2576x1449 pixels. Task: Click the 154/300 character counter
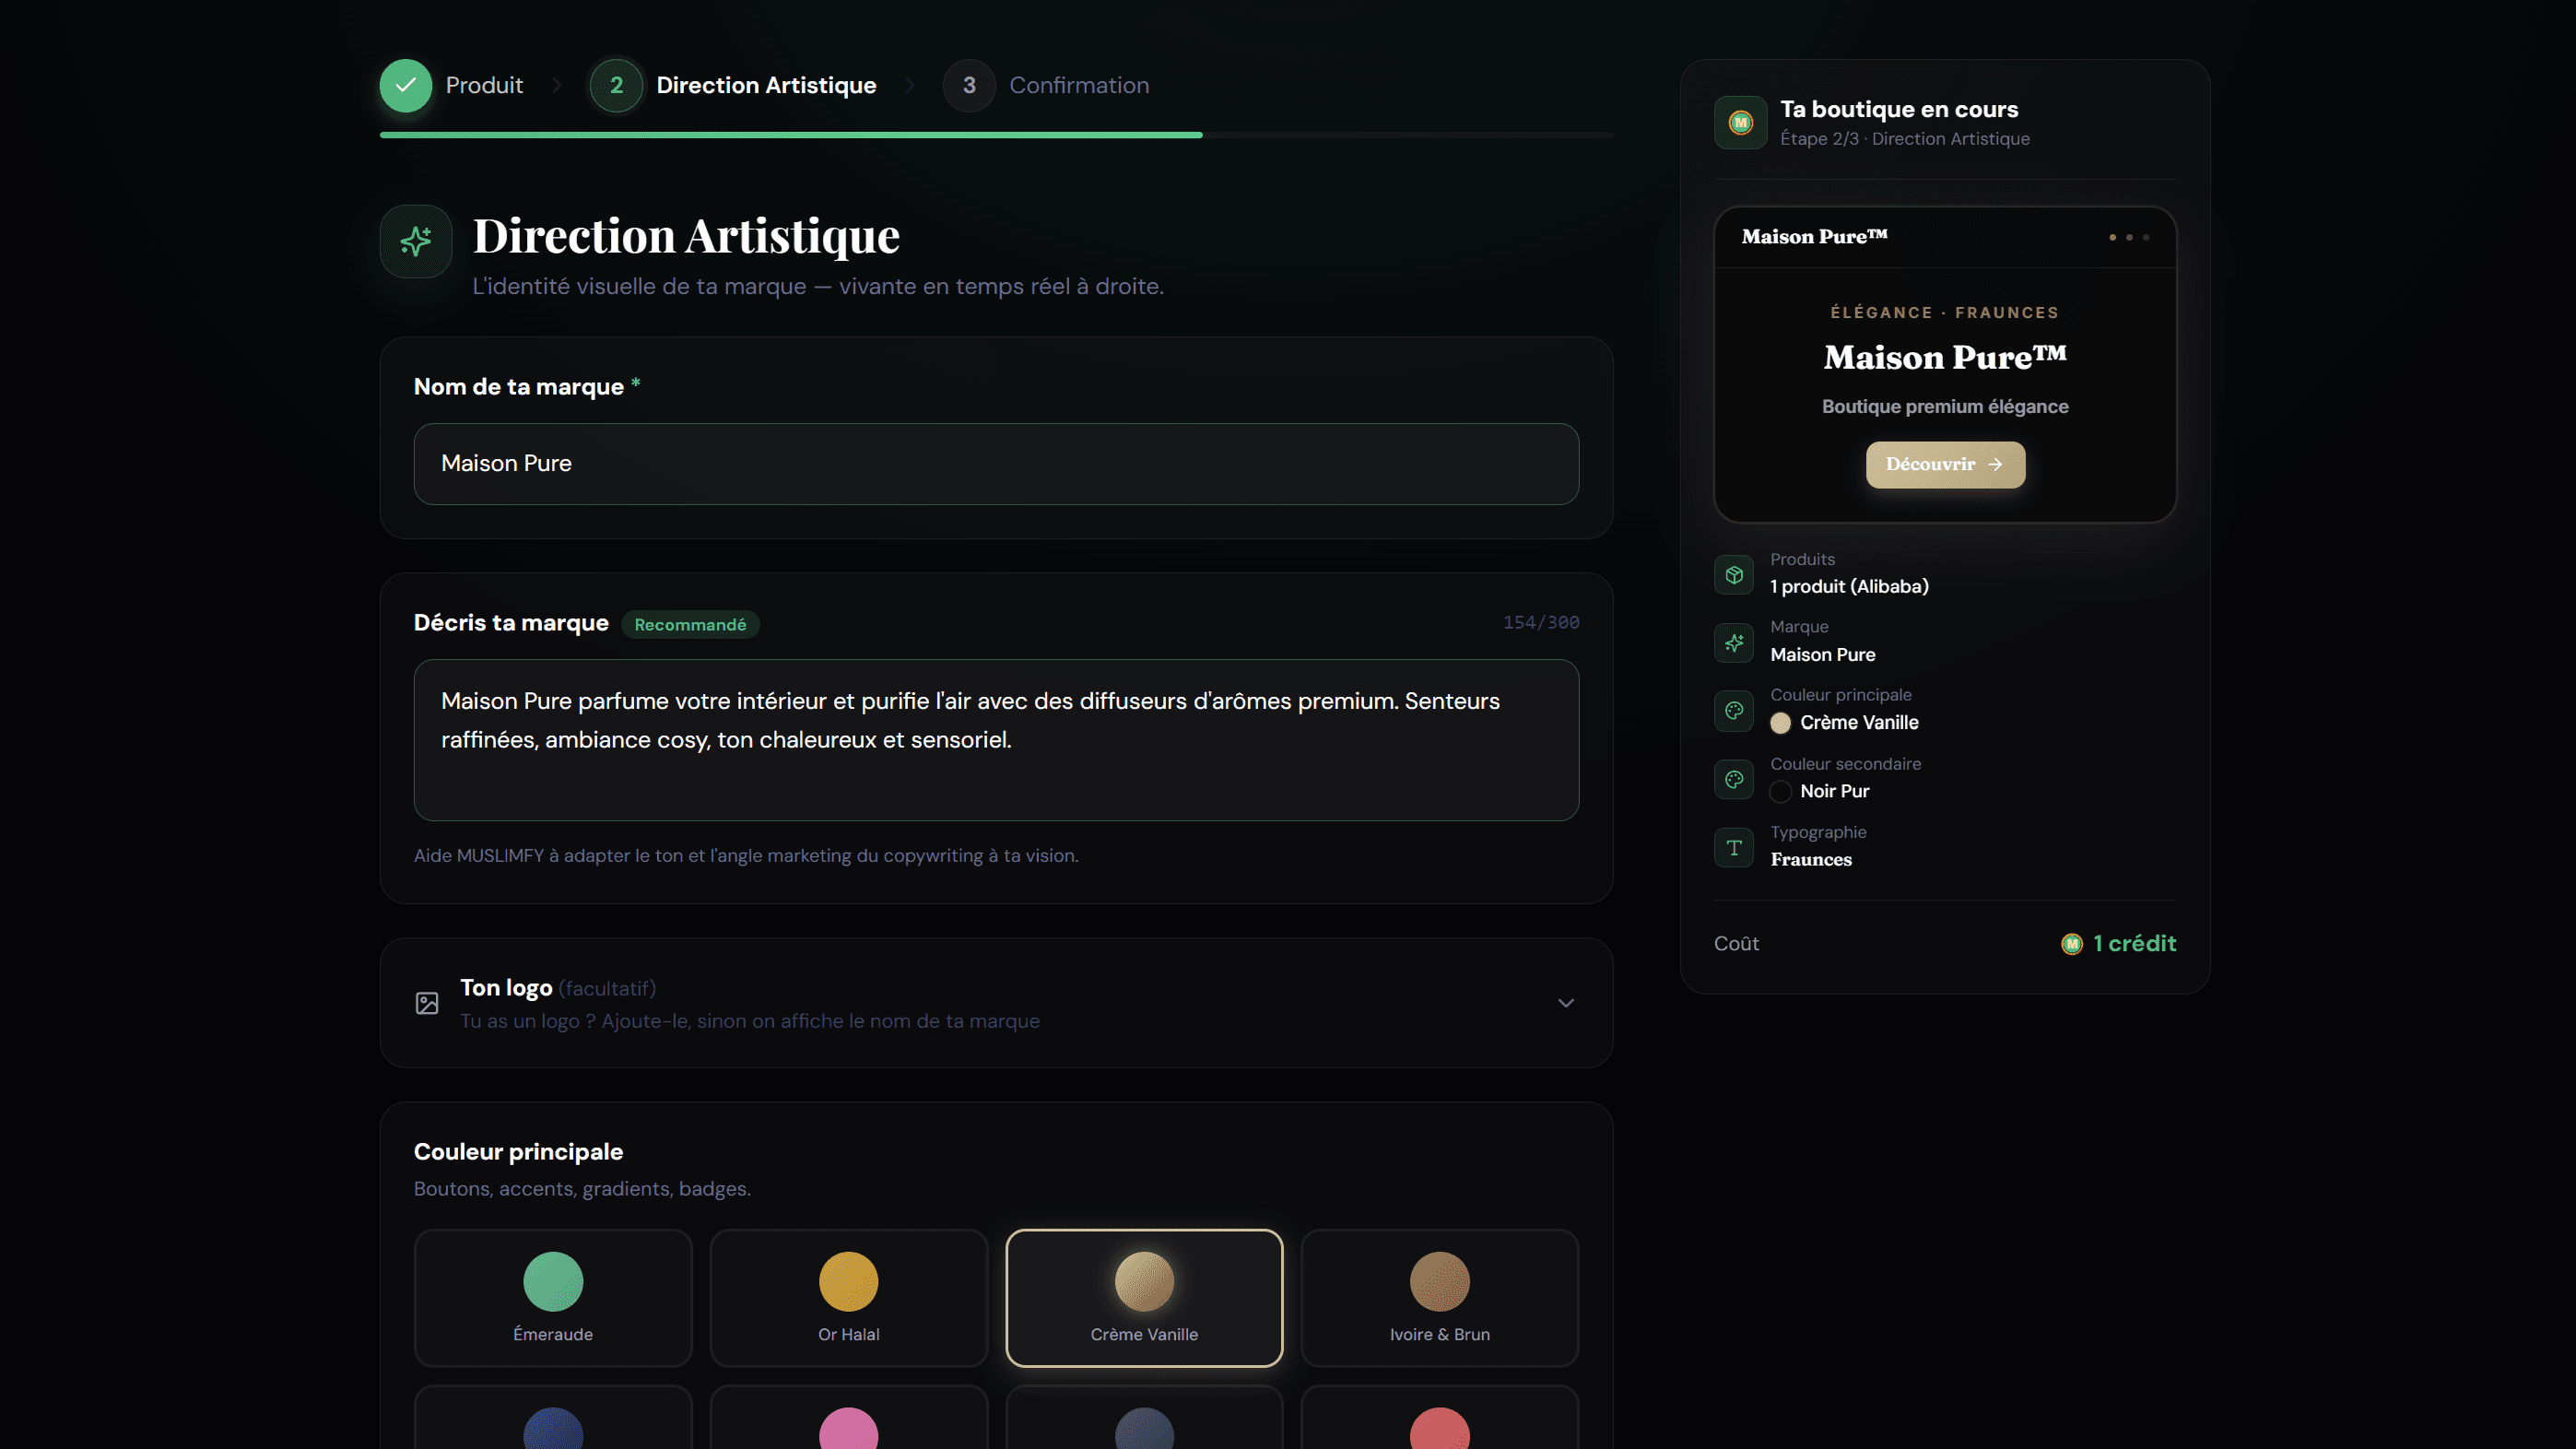[1541, 623]
